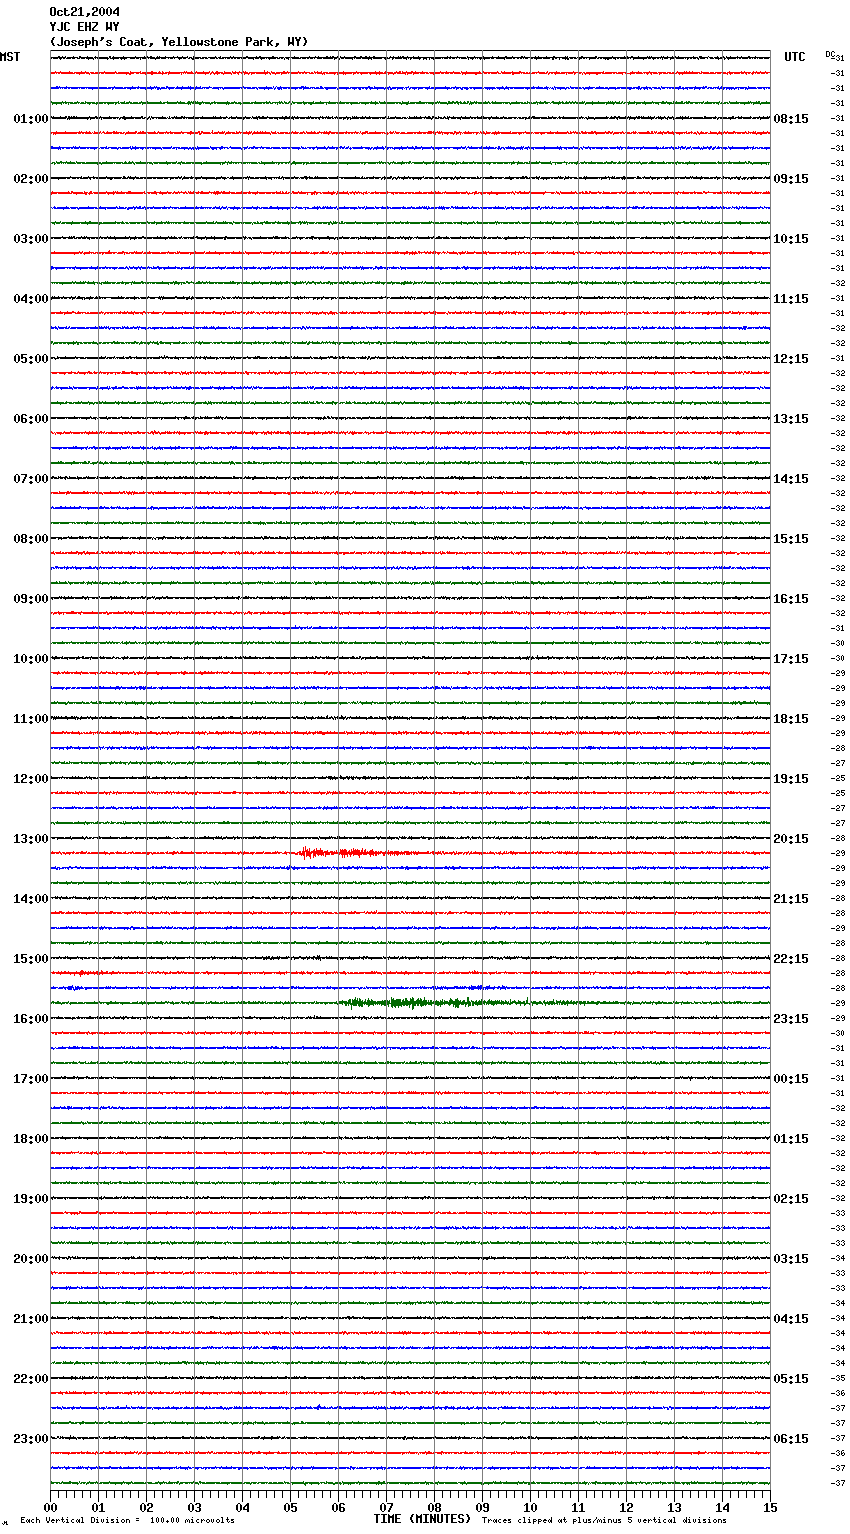Select the 03:00 MST time label
Viewport: 850px width, 1534px height.
click(x=31, y=239)
